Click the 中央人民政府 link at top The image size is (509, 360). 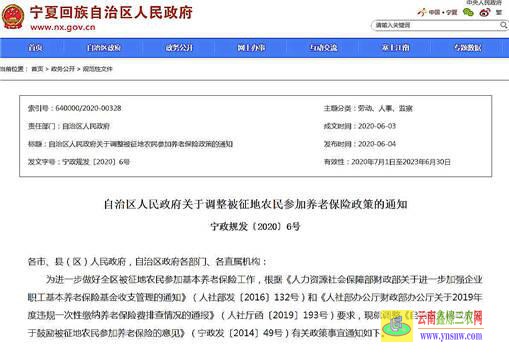click(484, 2)
